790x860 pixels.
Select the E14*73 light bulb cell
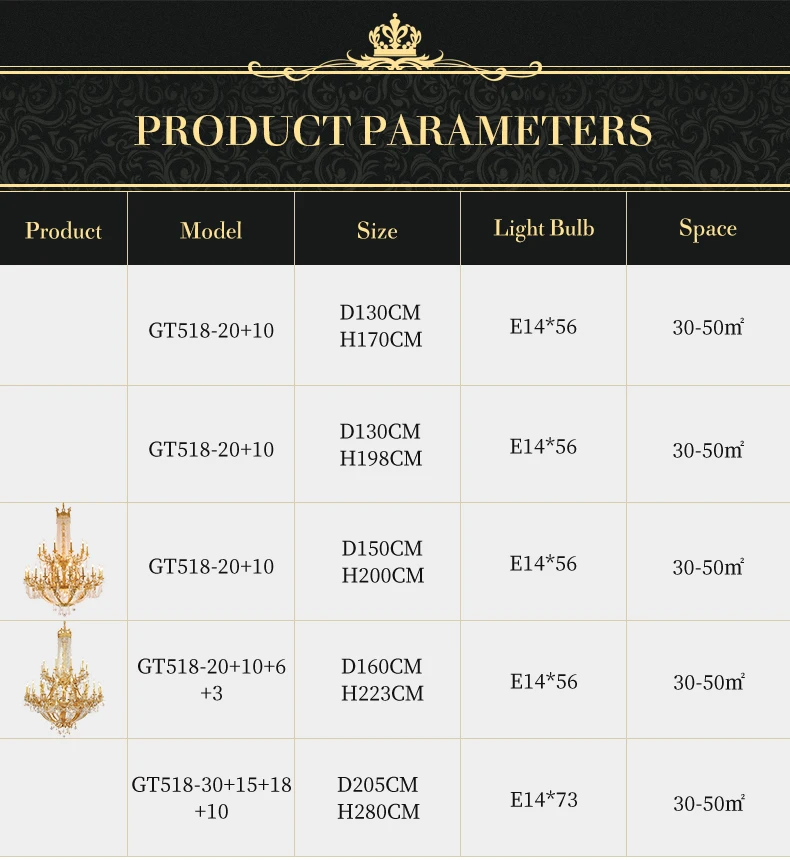(543, 800)
